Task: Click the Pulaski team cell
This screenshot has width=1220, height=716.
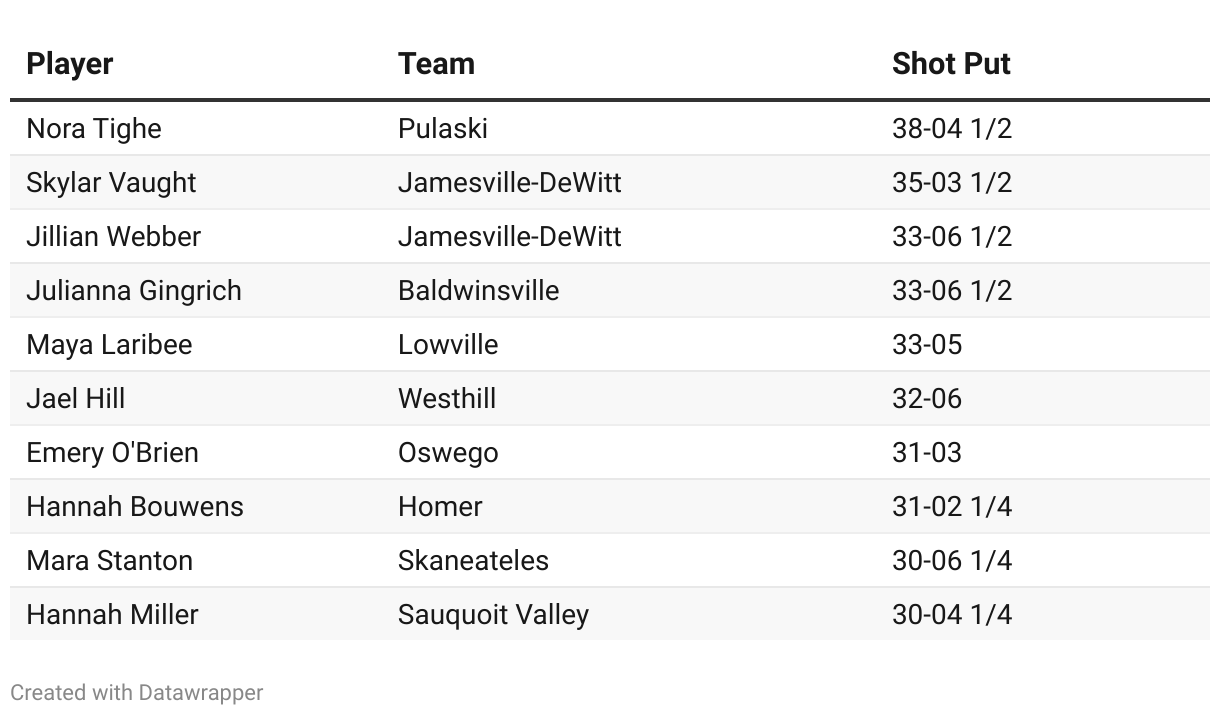Action: coord(443,129)
